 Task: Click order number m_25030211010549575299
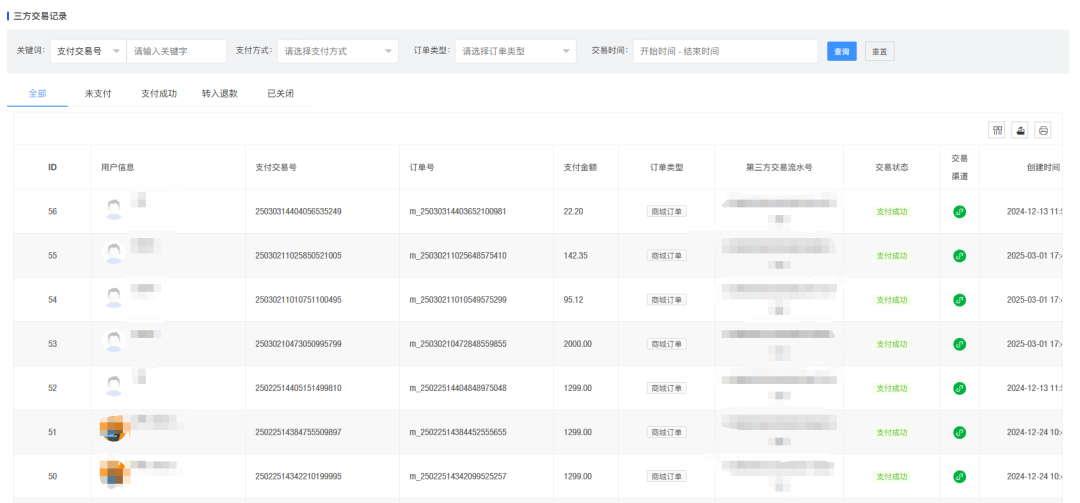click(458, 300)
